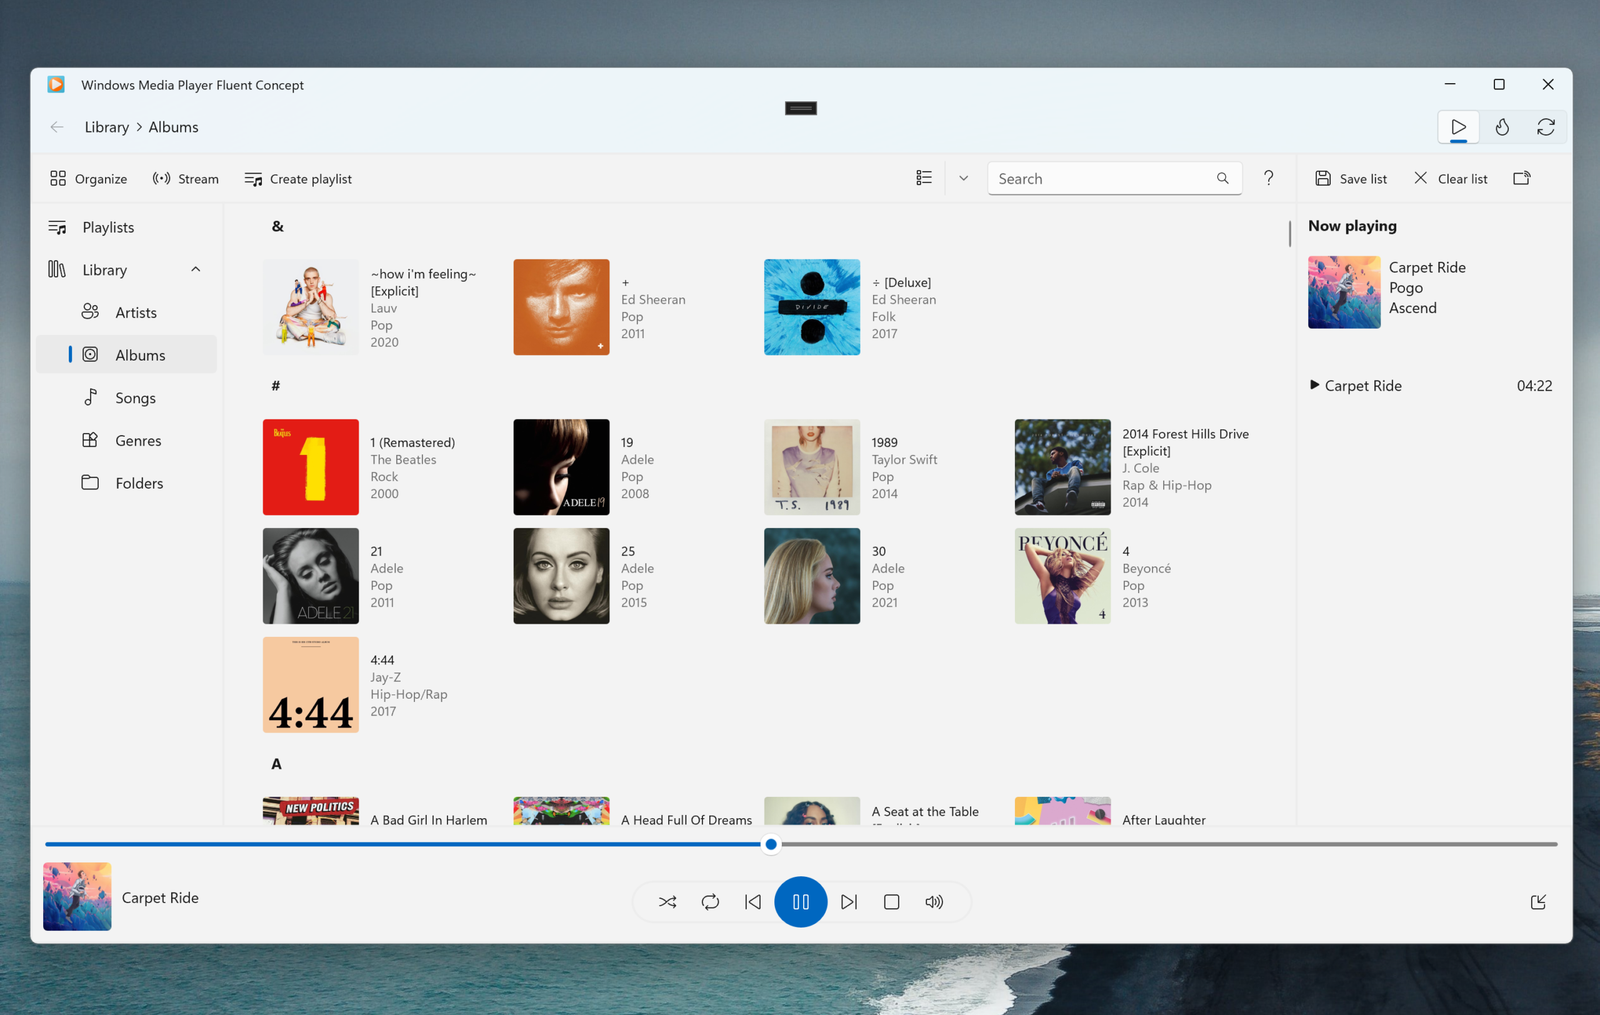Open the Stream menu
The image size is (1600, 1015).
click(185, 179)
